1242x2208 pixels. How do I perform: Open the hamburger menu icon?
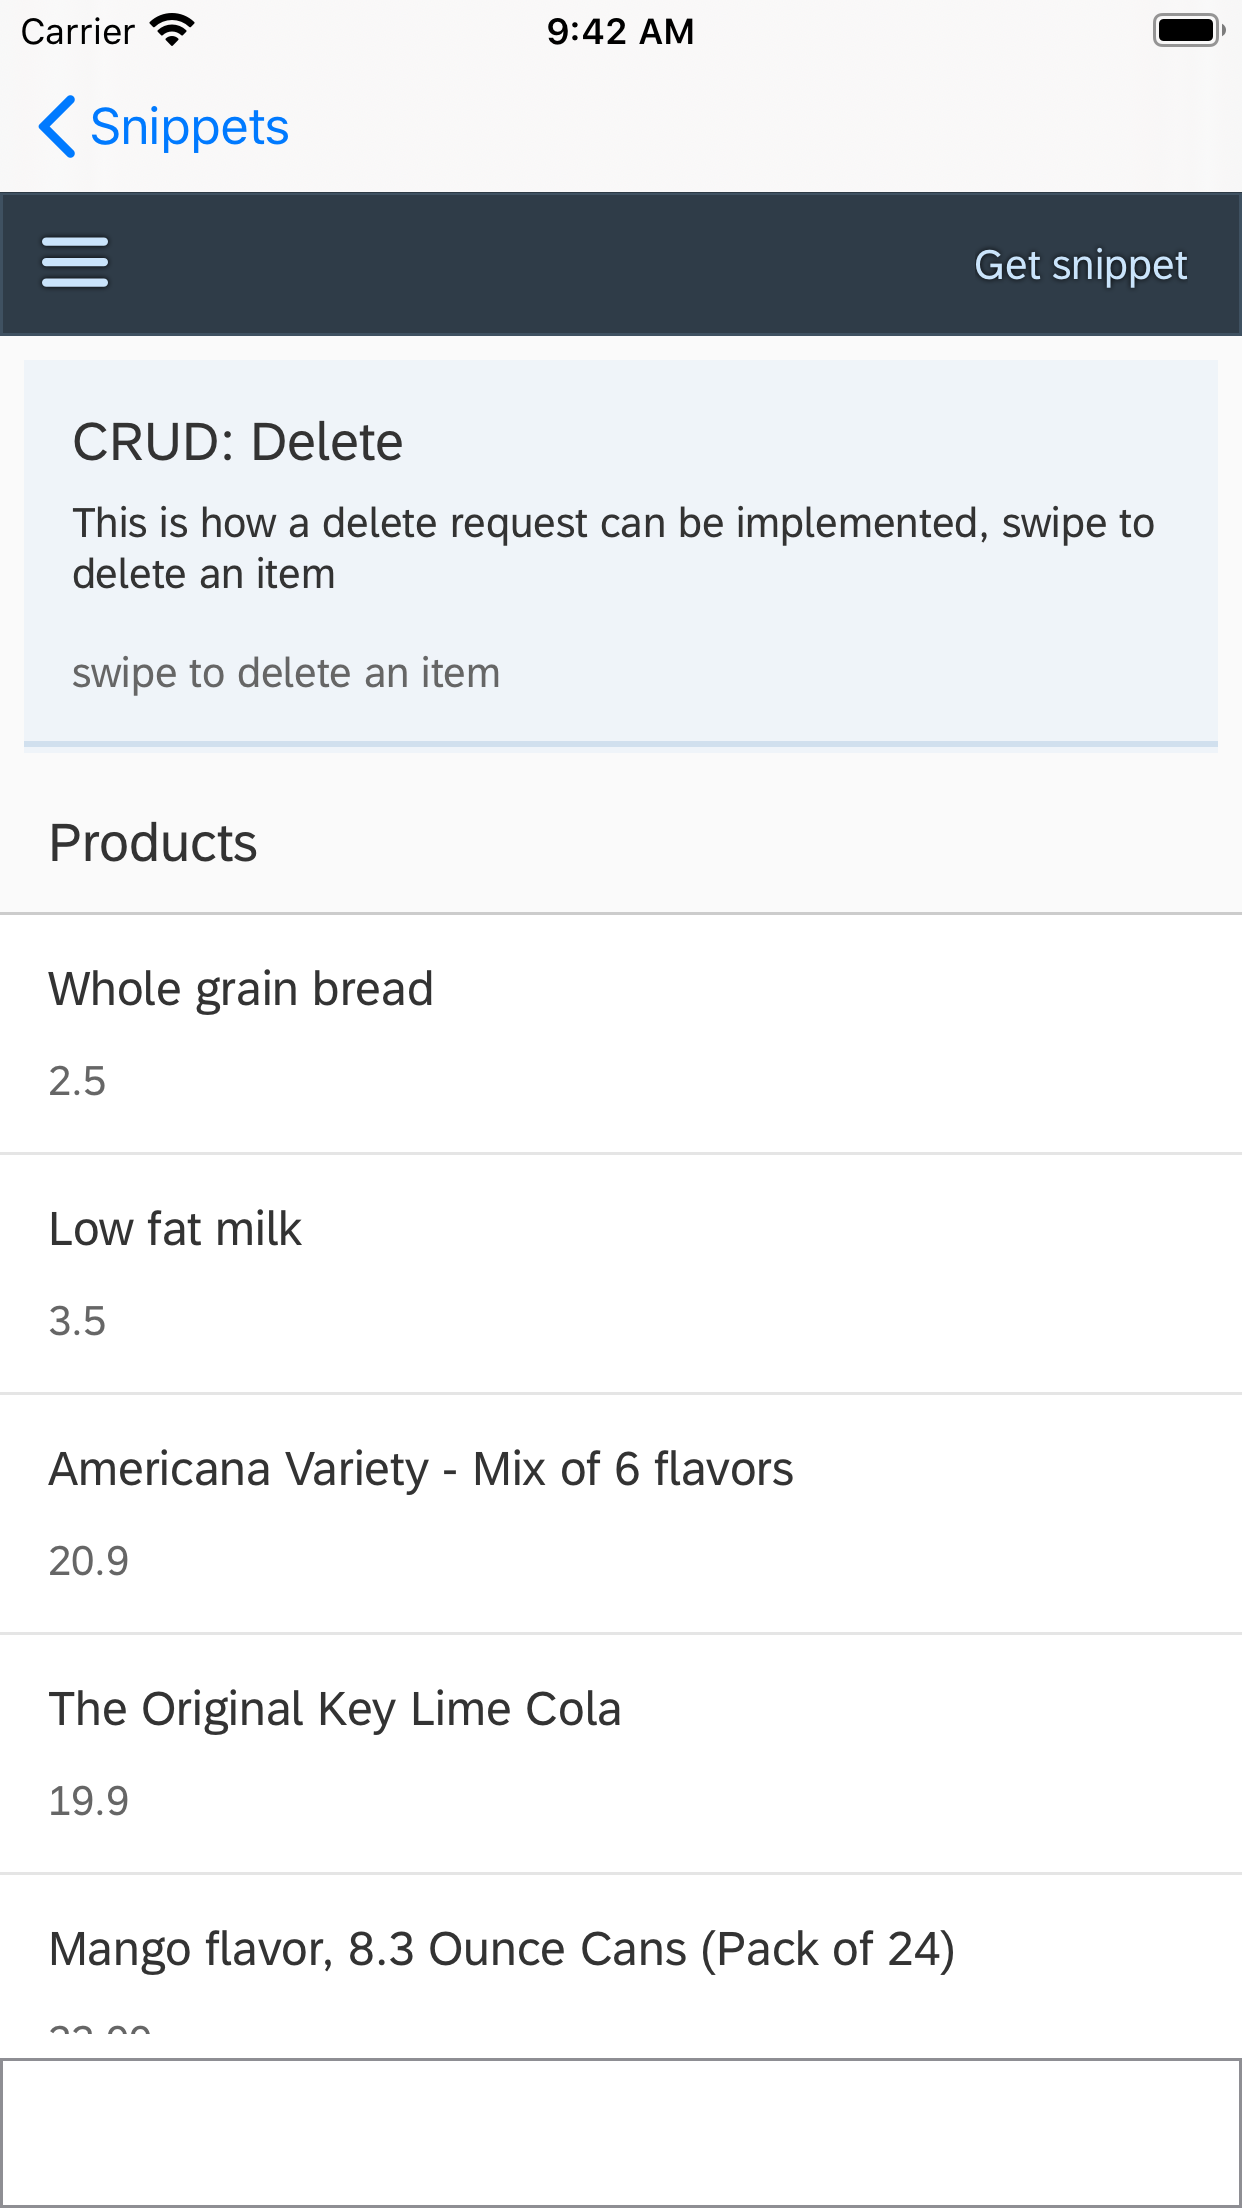(75, 263)
